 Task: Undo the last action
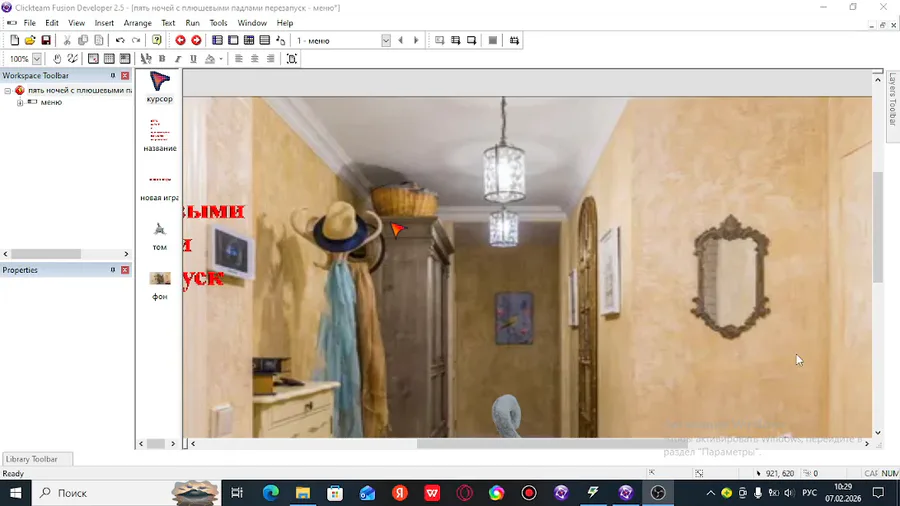pyautogui.click(x=120, y=40)
